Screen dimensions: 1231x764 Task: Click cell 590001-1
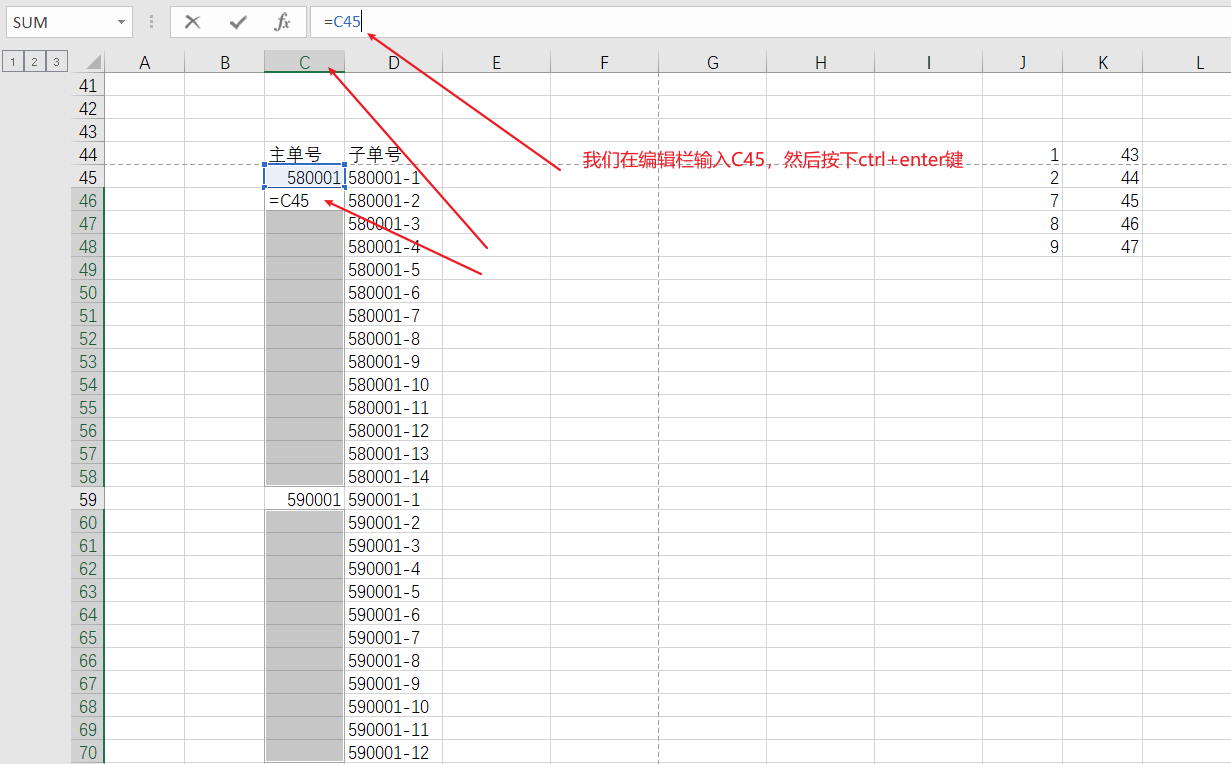pos(394,499)
